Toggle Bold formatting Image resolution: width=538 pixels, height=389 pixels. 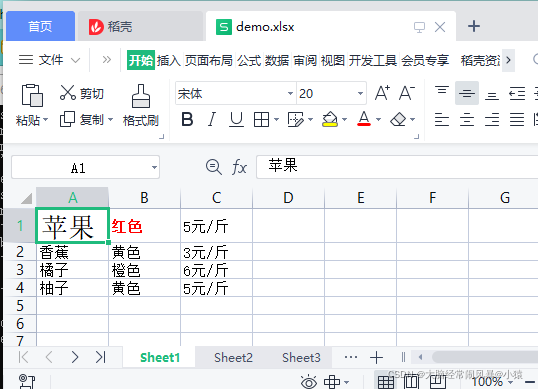(187, 120)
